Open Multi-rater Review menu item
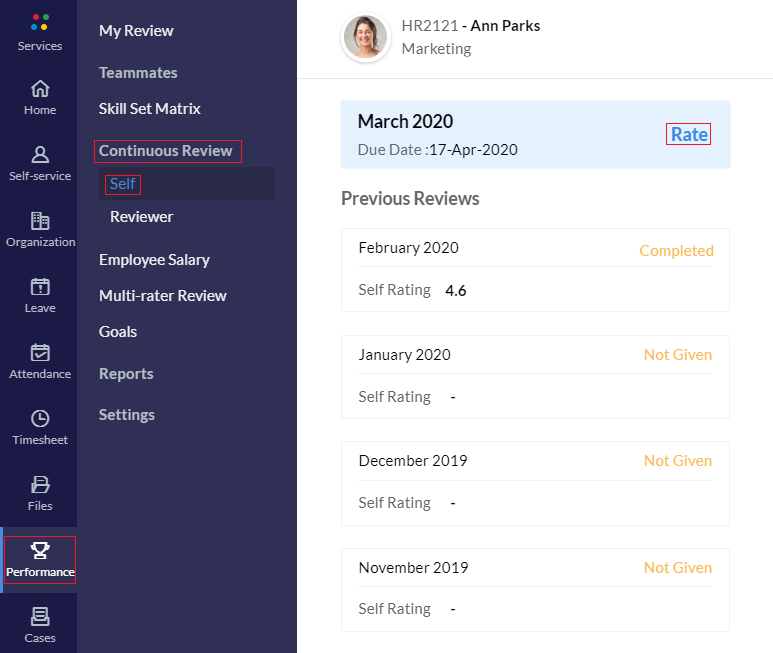The height and width of the screenshot is (653, 773). [x=163, y=296]
